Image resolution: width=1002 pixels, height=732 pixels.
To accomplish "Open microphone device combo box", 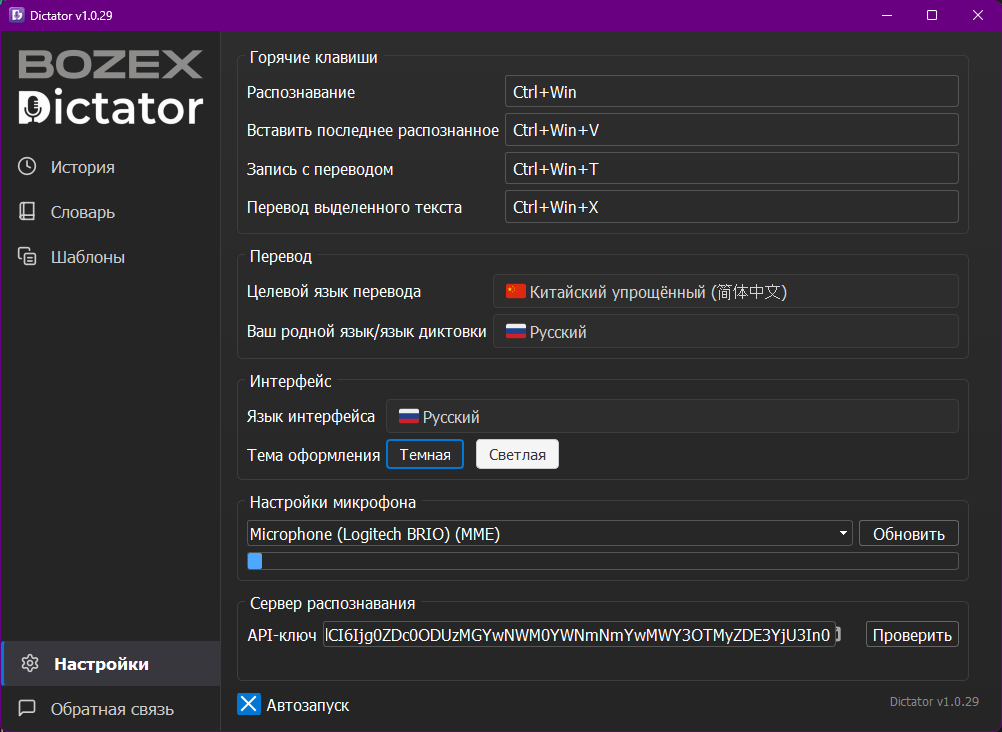I will click(x=550, y=533).
